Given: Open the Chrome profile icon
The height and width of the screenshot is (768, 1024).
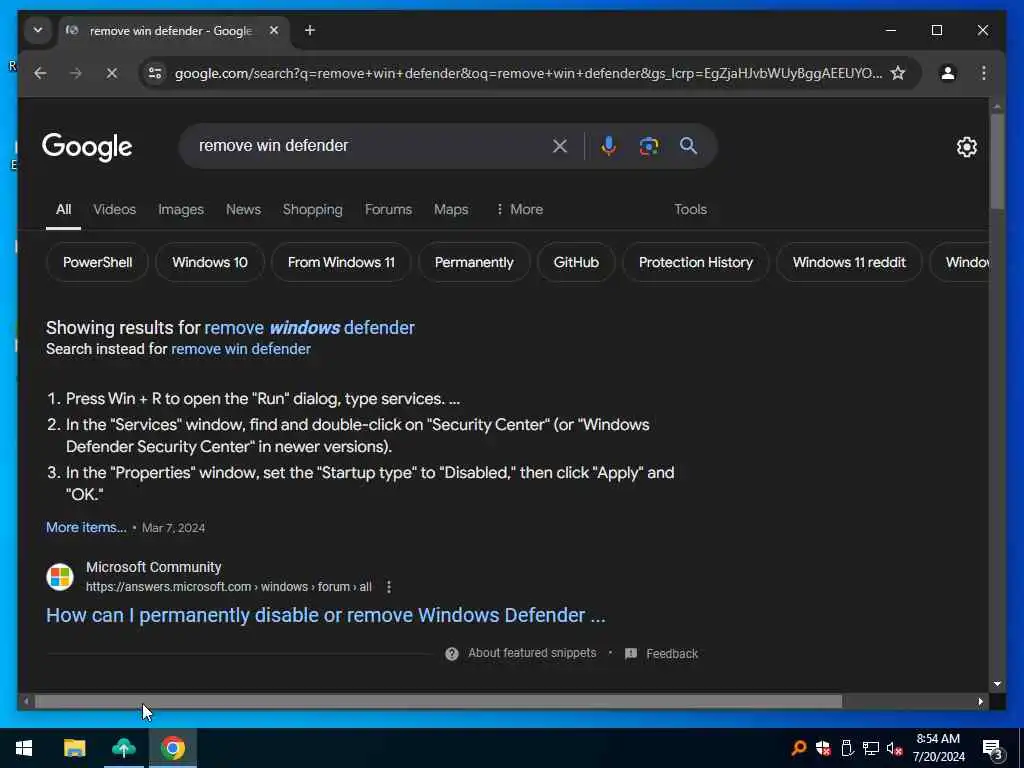Looking at the screenshot, I should [948, 73].
